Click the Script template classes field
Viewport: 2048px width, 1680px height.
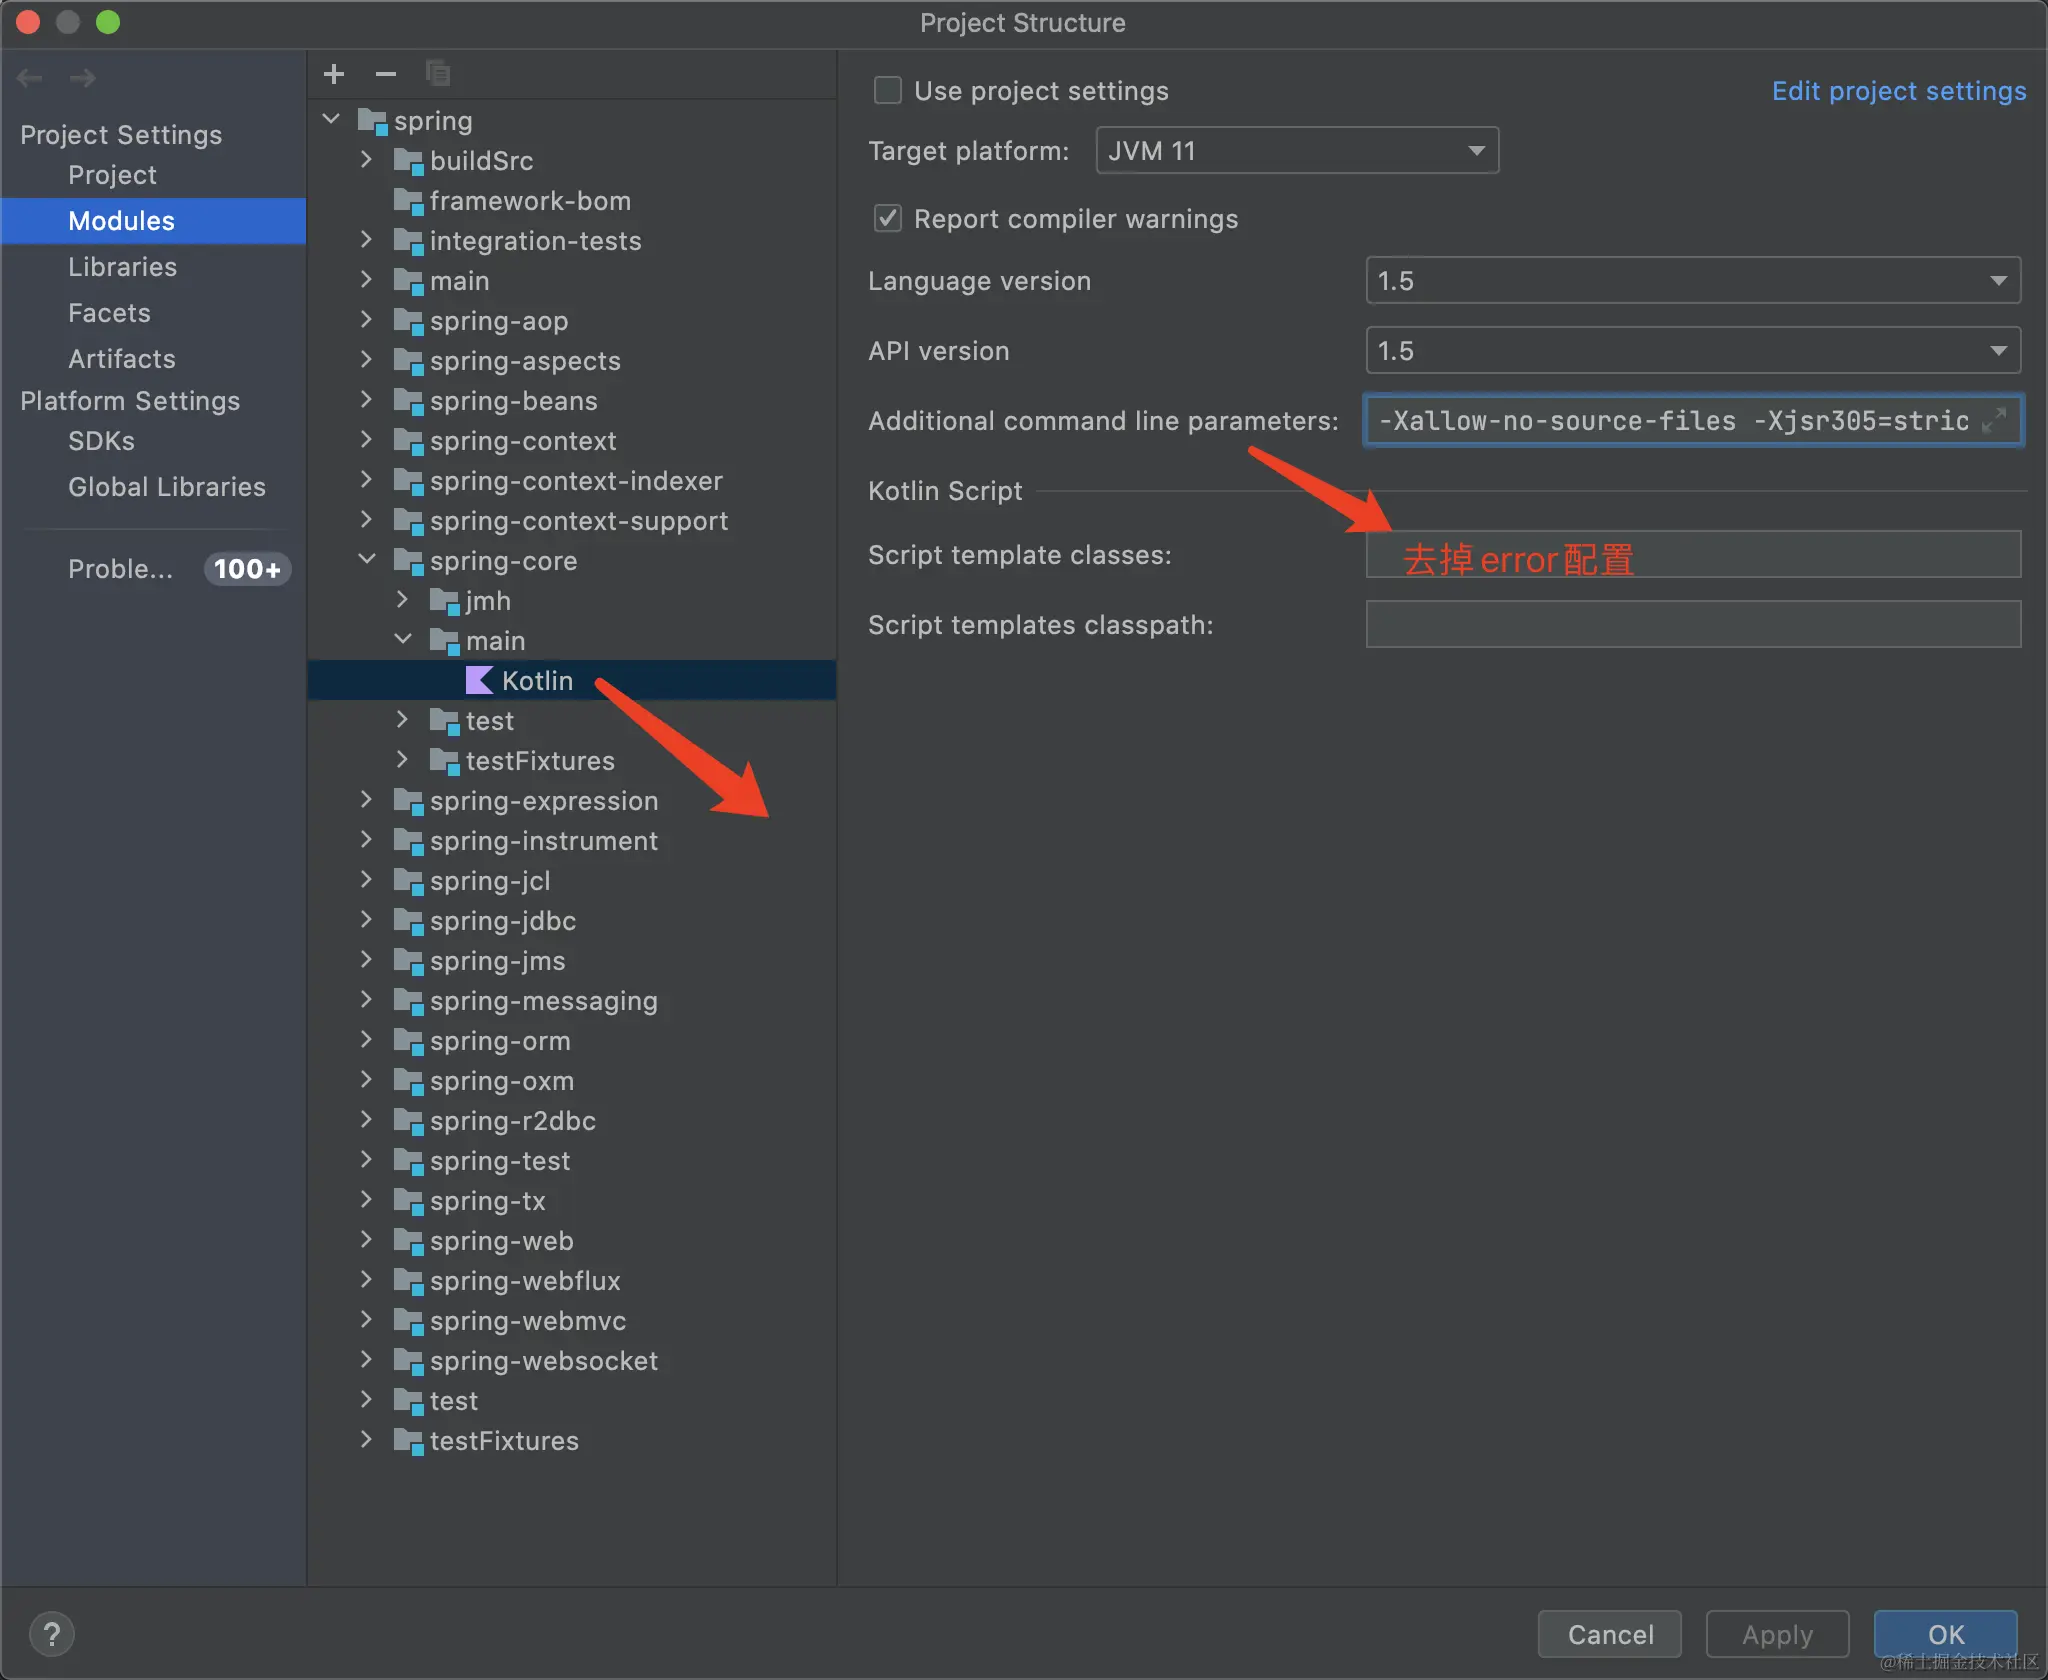pos(1692,555)
